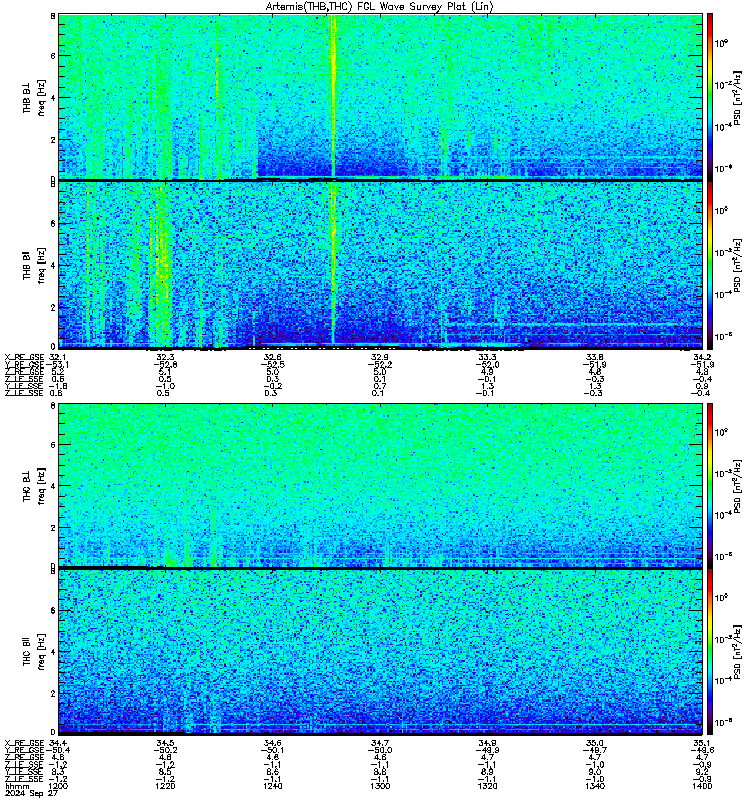This screenshot has height=800, width=750.
Task: Click the color bar beside the THB B⊥ panel
Action: 710,96
